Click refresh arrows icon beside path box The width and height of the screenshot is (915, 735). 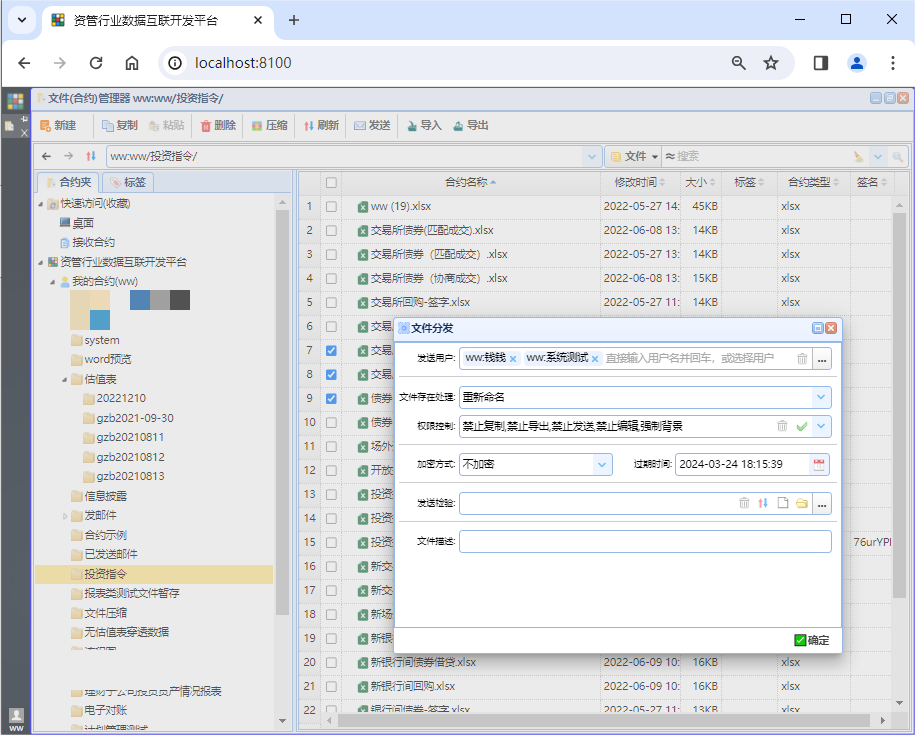pyautogui.click(x=91, y=156)
